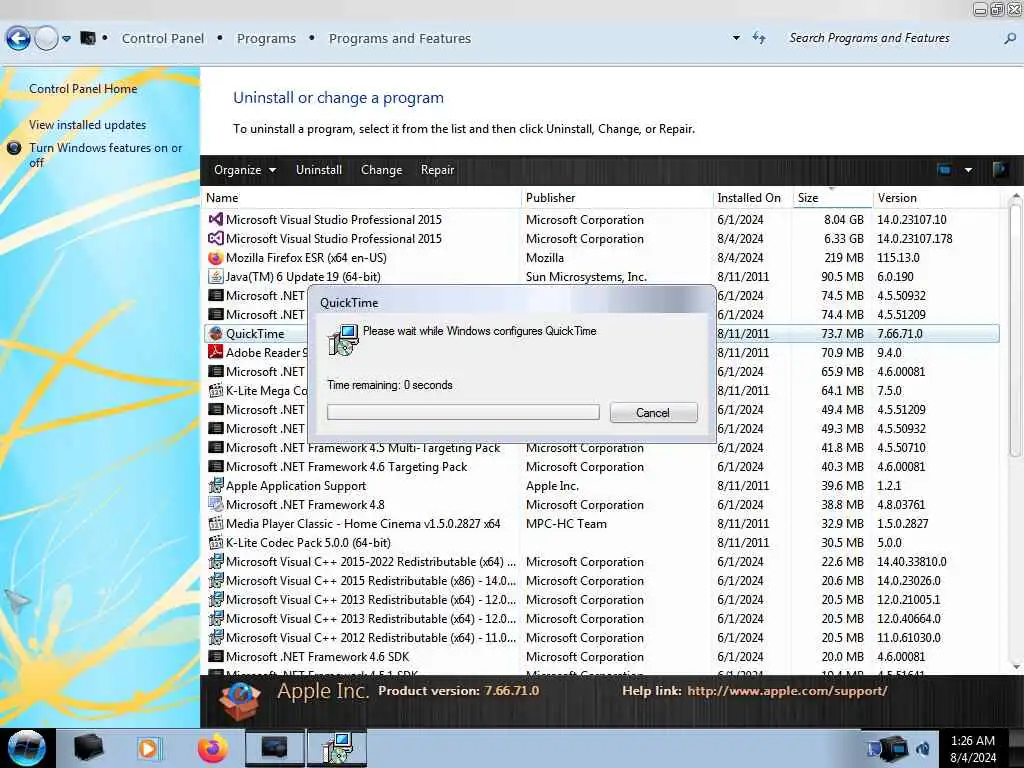Screen dimensions: 1024x768
Task: Cancel the QuickTime configuration dialog
Action: (653, 413)
